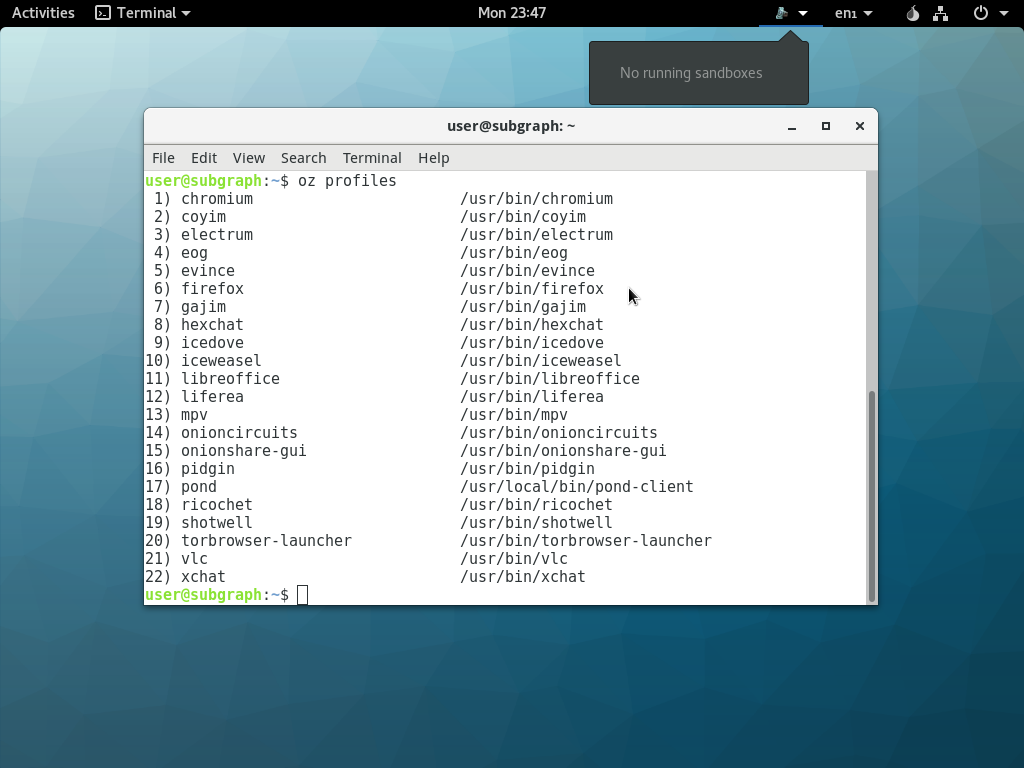The height and width of the screenshot is (768, 1024).
Task: Click the path /usr/bin/libreoffice
Action: coord(550,379)
